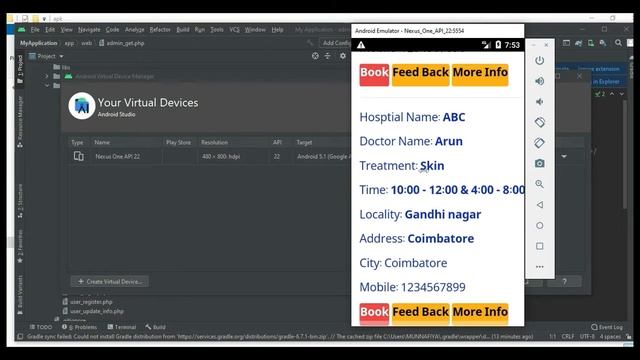Select user_update_info.php in project tree
Screen dimensions: 640x360
tap(93, 311)
